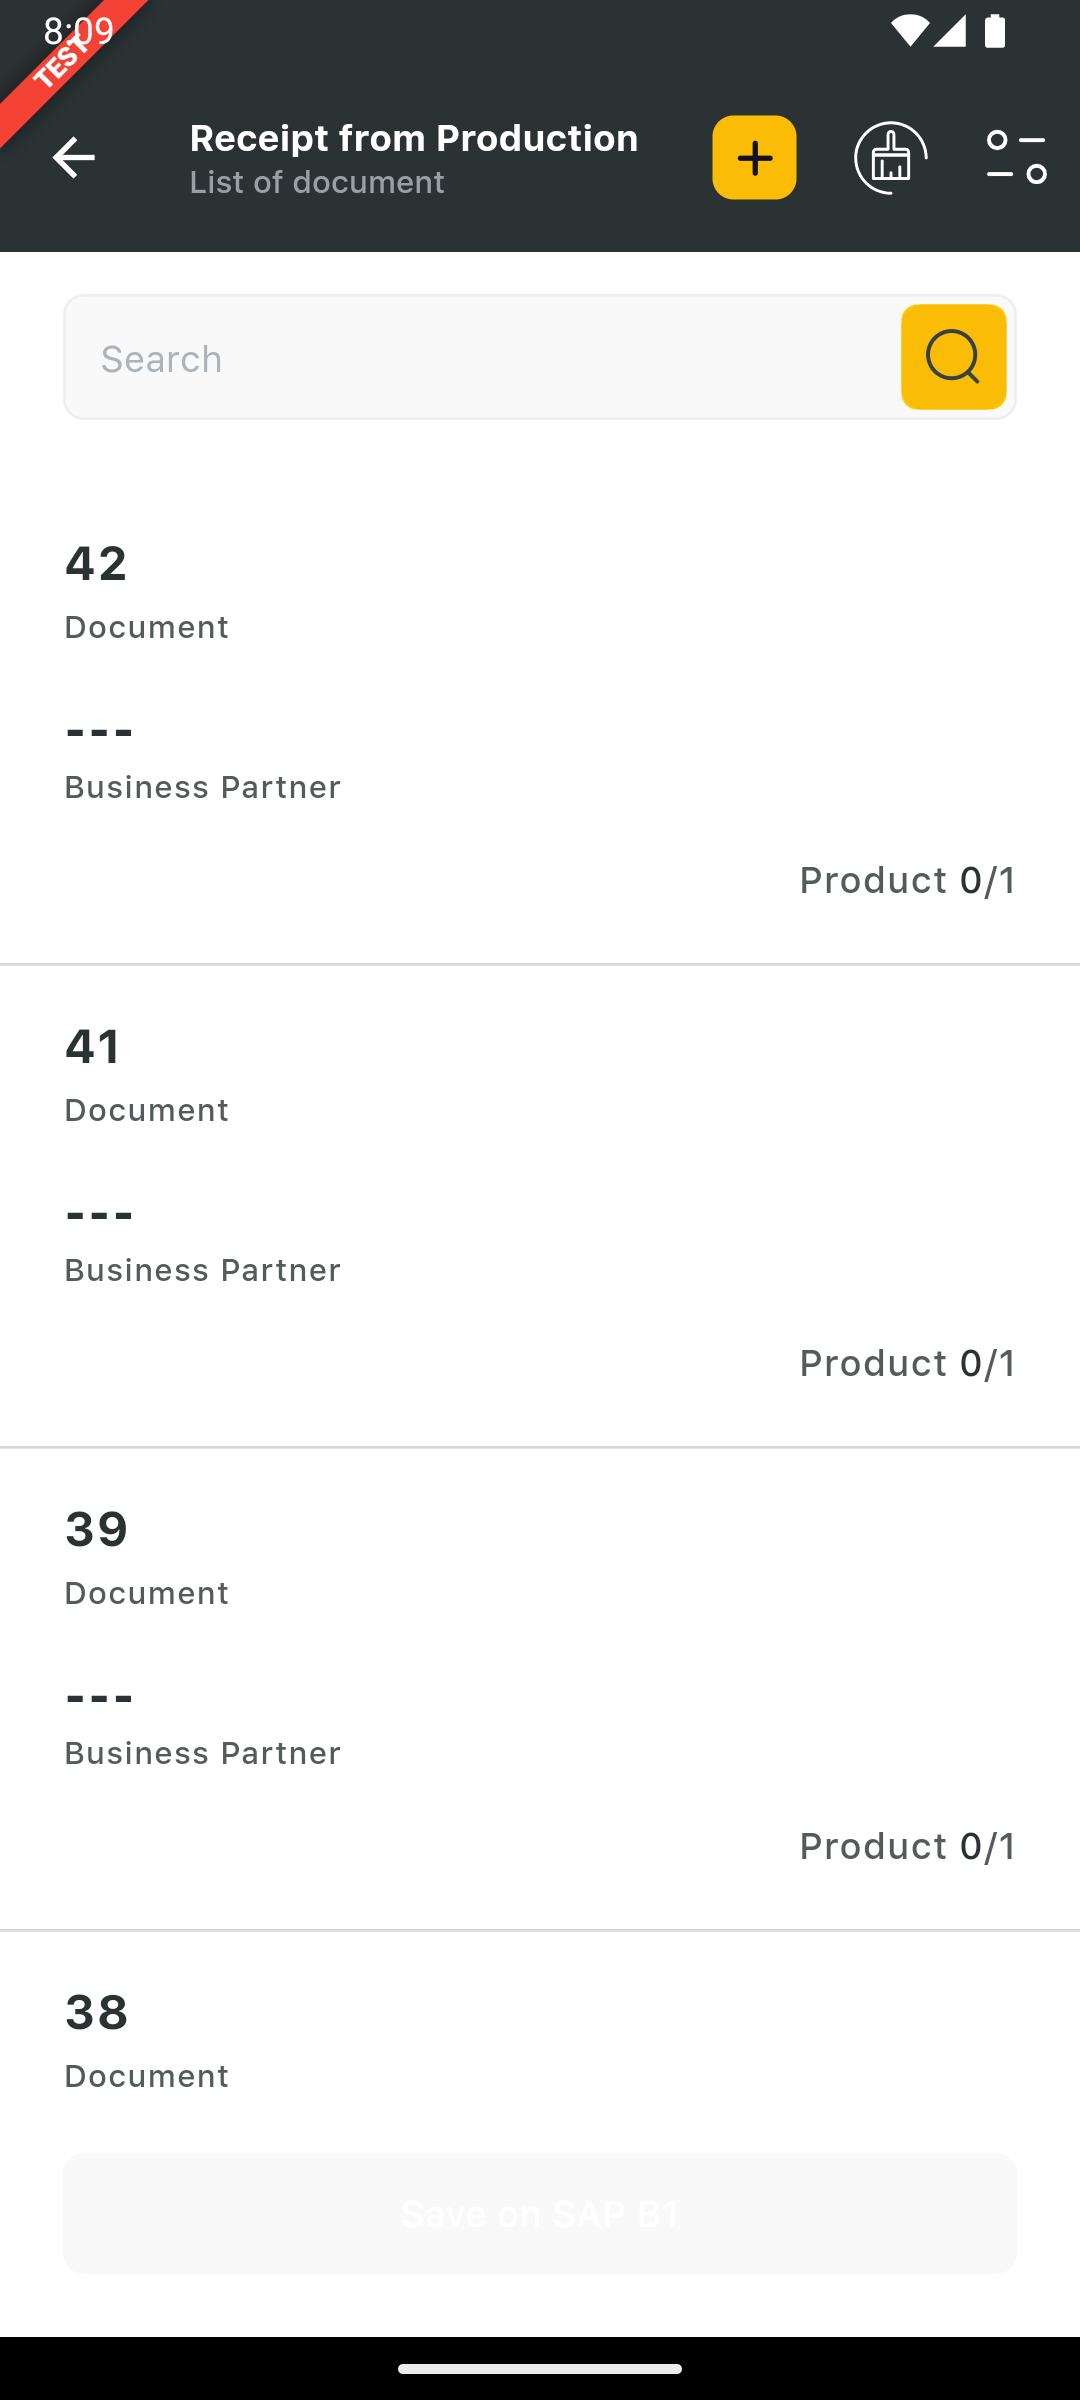Tap the battery icon in status bar
The width and height of the screenshot is (1080, 2400).
pos(995,31)
